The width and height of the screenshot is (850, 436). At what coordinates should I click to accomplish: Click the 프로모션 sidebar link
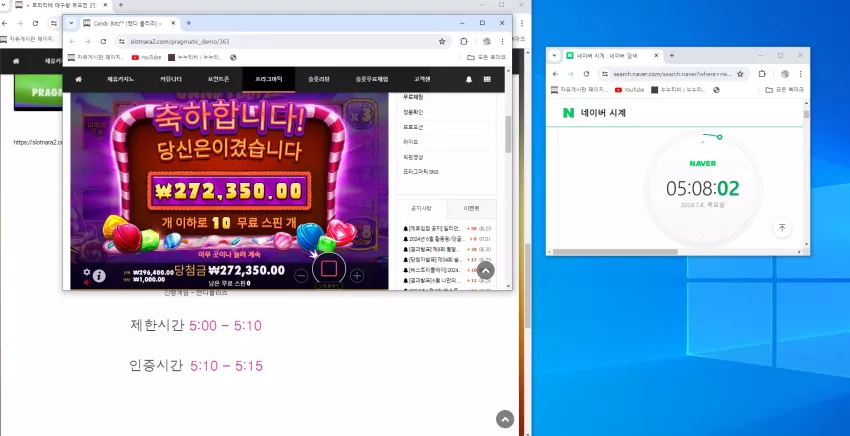(413, 127)
